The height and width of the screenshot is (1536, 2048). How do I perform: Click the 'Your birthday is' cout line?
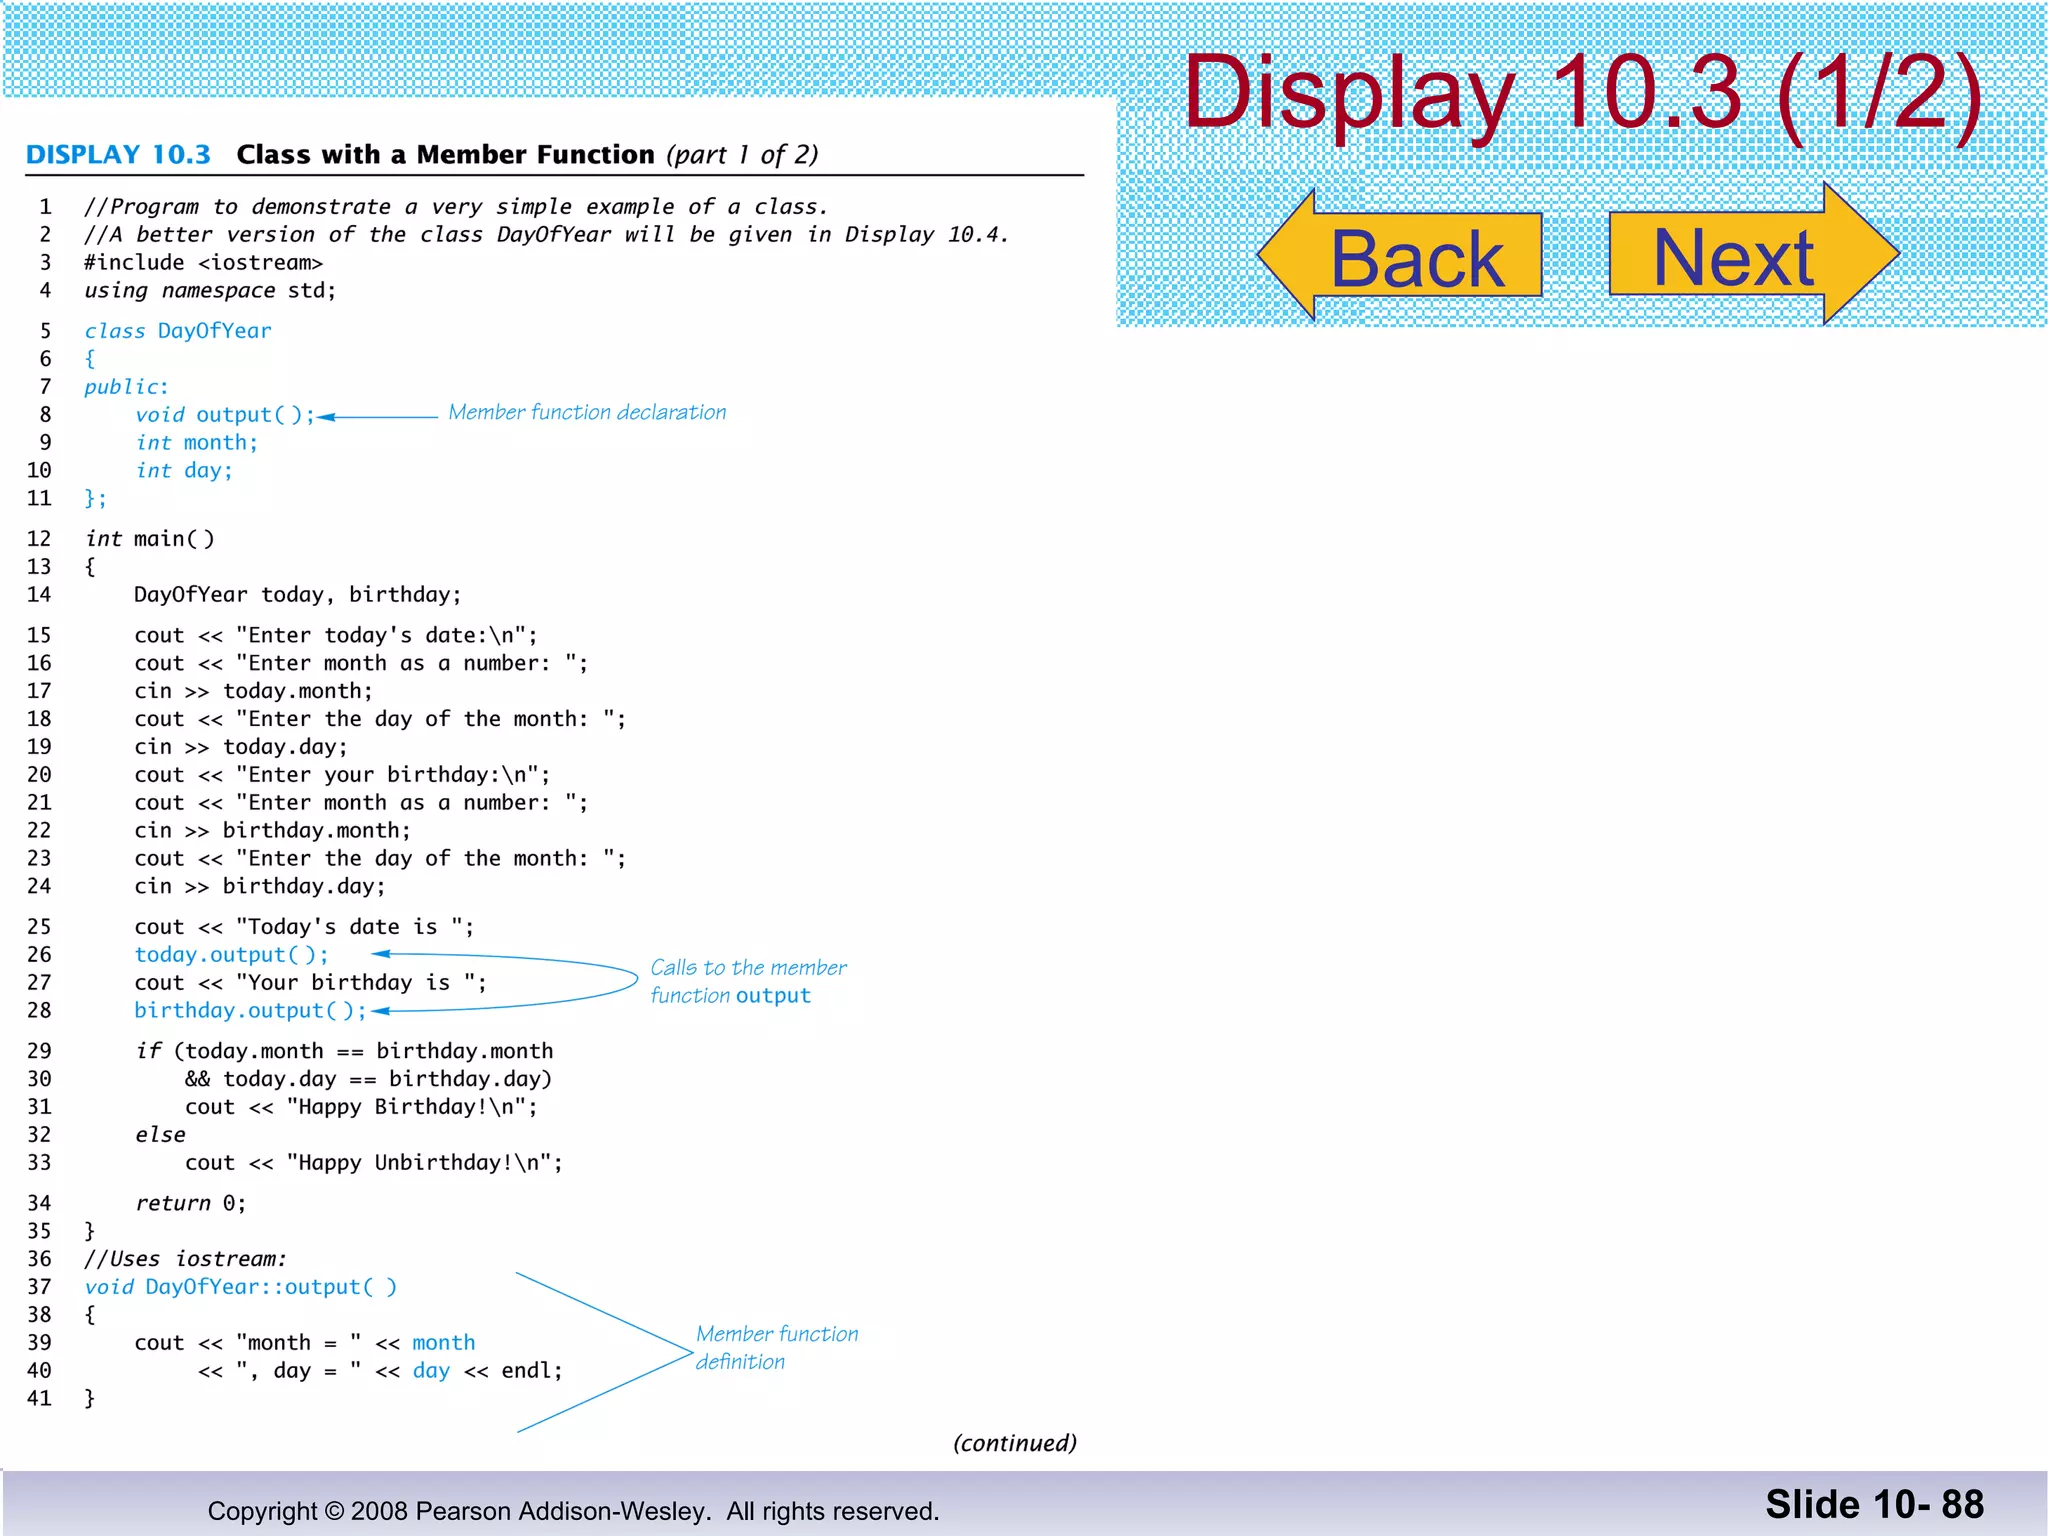tap(311, 983)
